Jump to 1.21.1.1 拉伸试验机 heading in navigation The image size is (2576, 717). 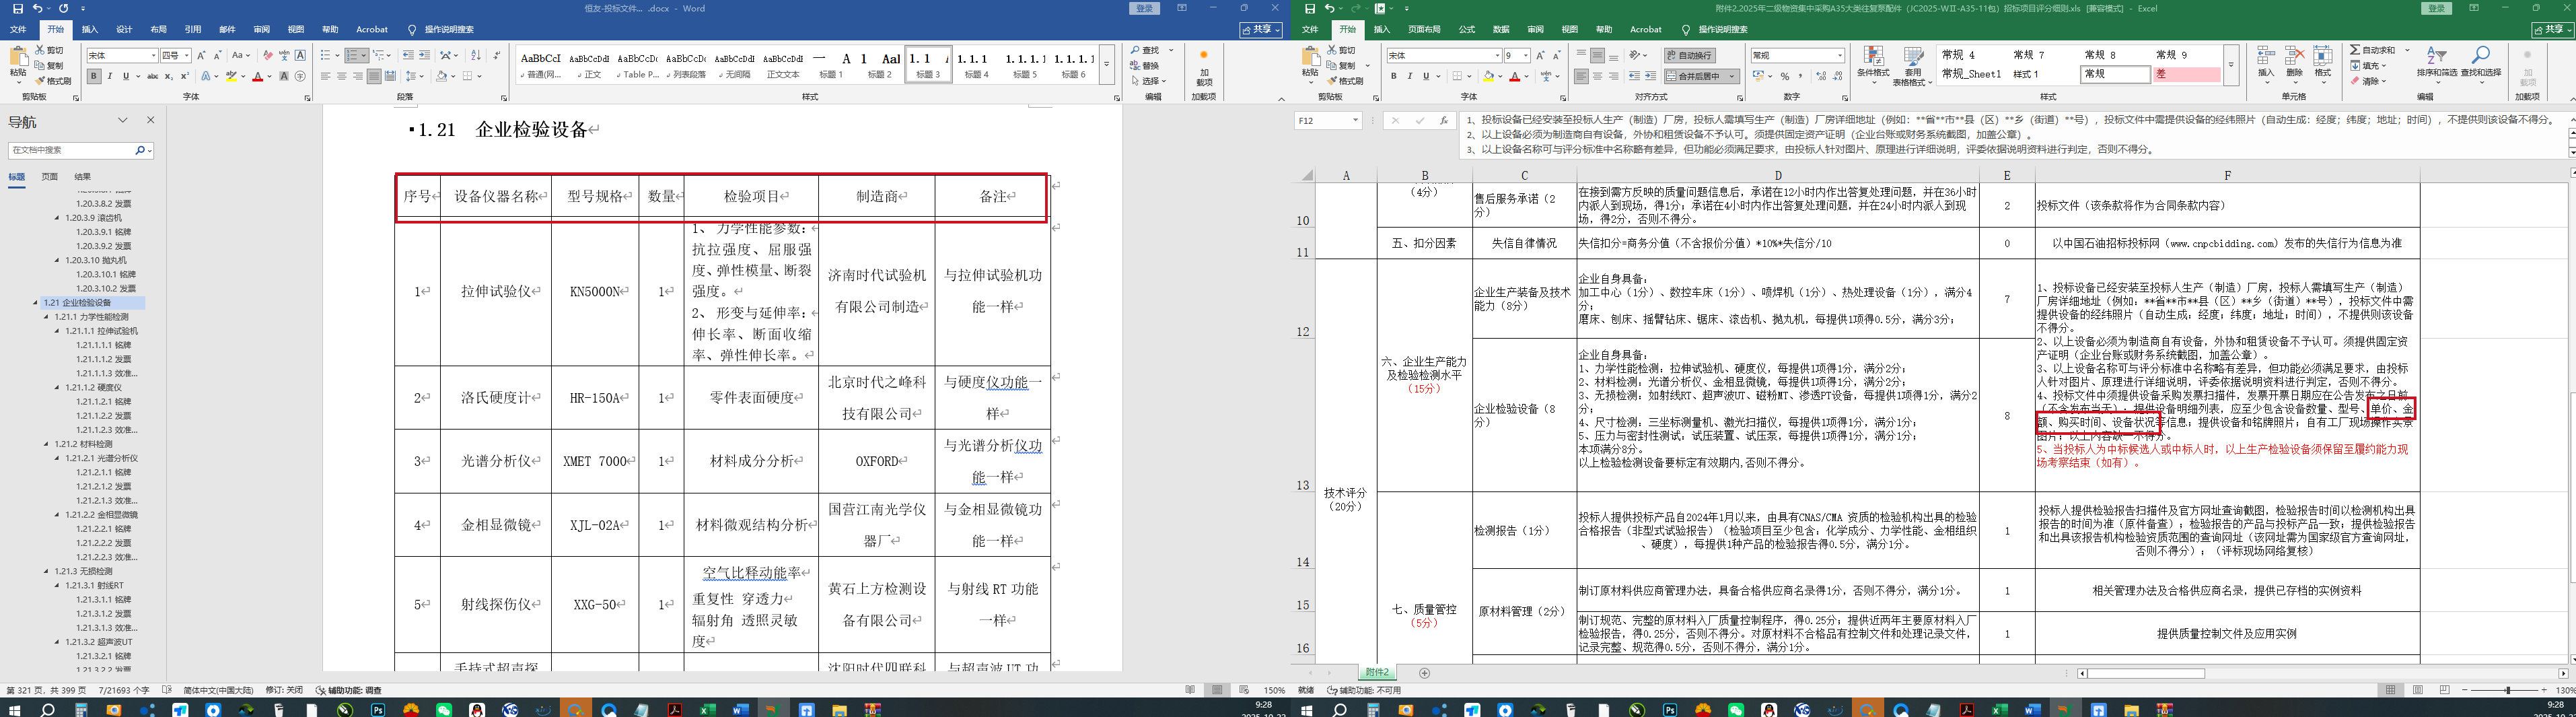pos(102,331)
